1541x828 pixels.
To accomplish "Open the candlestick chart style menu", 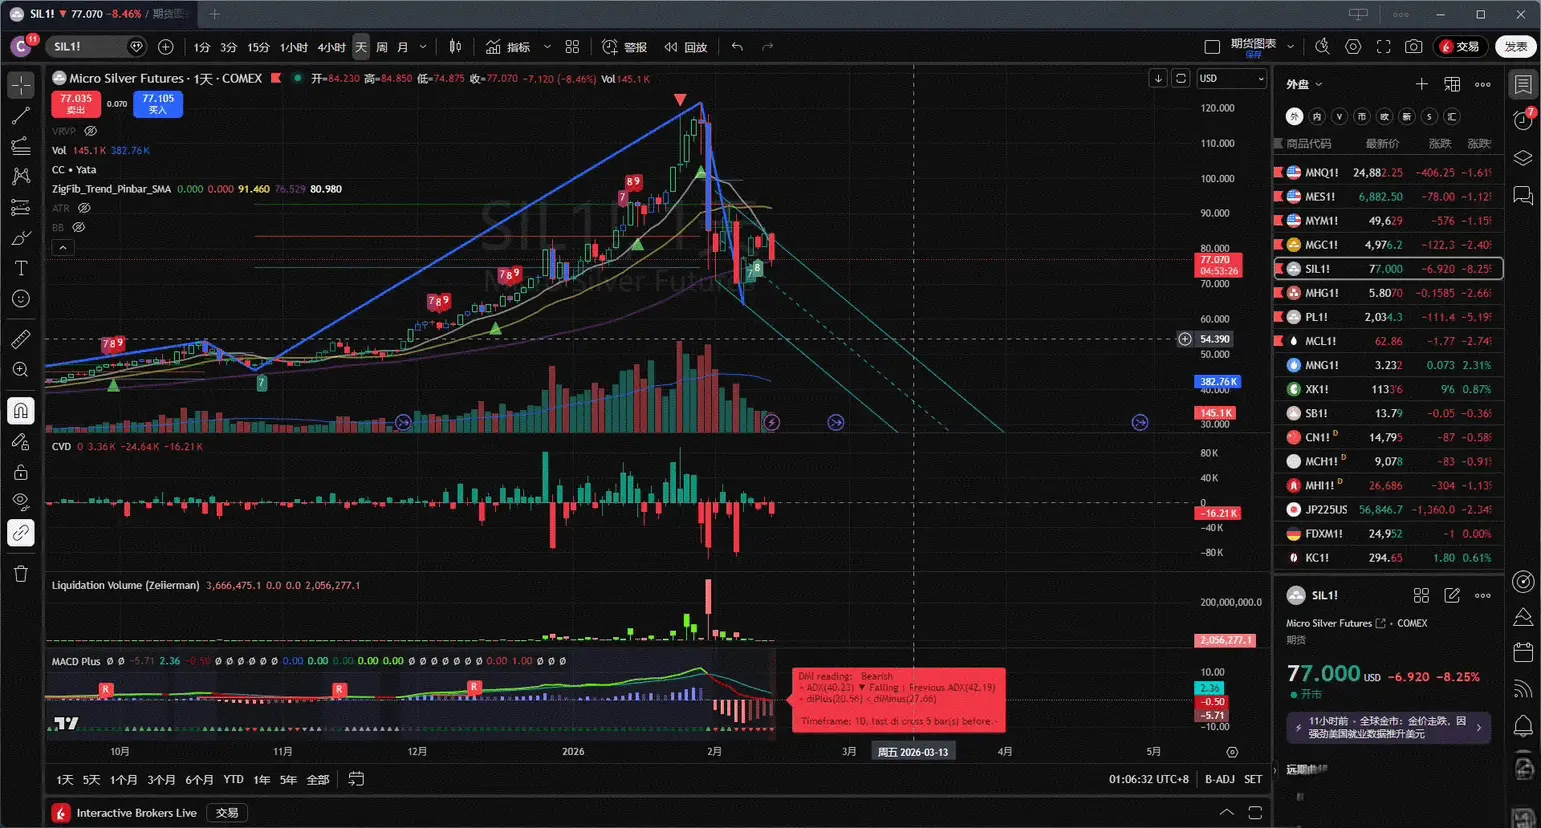I will 455,47.
